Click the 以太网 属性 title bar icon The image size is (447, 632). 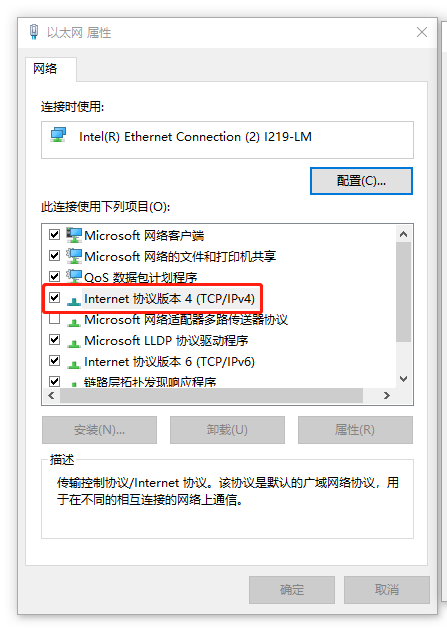click(34, 32)
